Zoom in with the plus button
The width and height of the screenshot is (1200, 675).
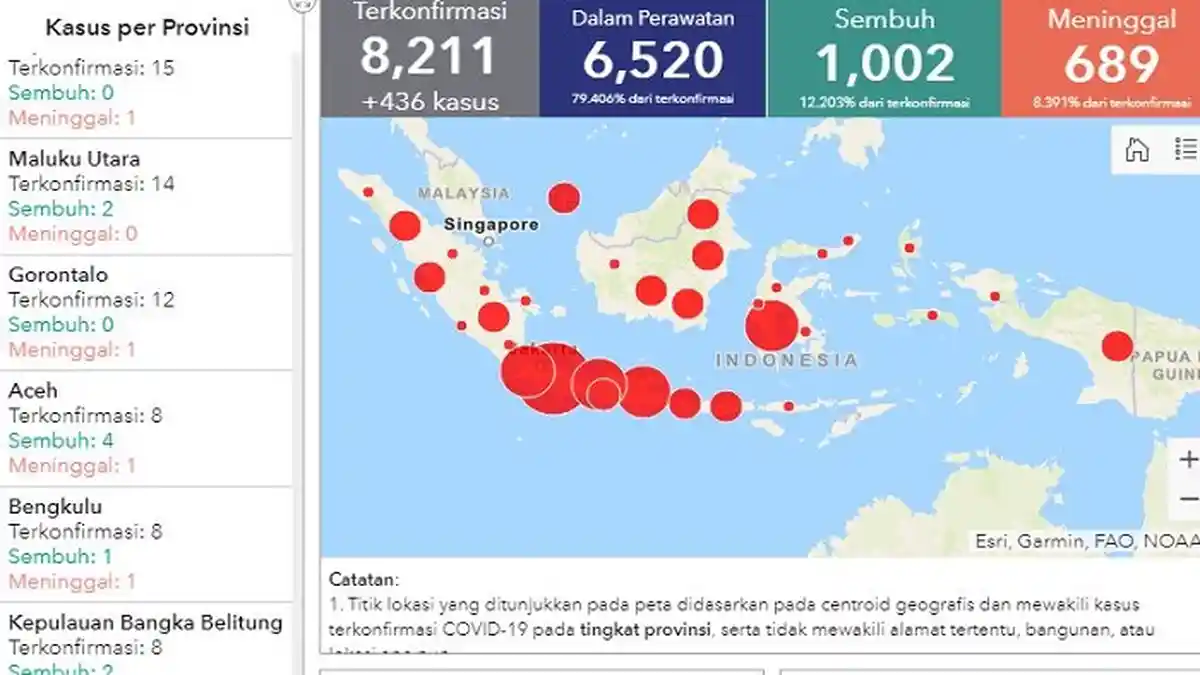click(x=1188, y=460)
